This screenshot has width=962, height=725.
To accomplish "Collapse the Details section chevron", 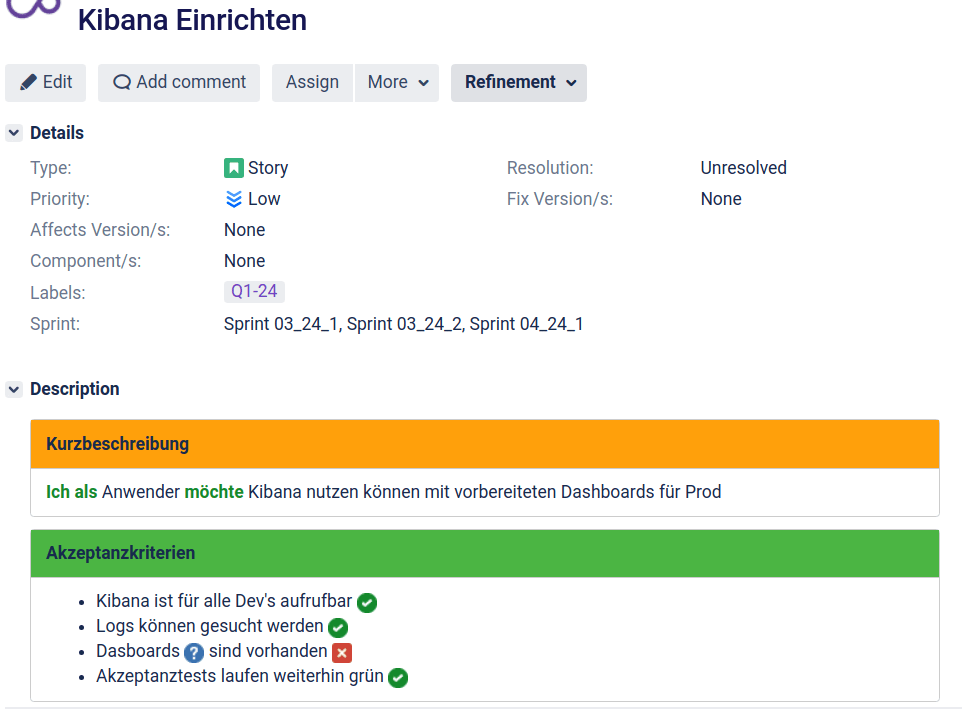I will point(14,132).
